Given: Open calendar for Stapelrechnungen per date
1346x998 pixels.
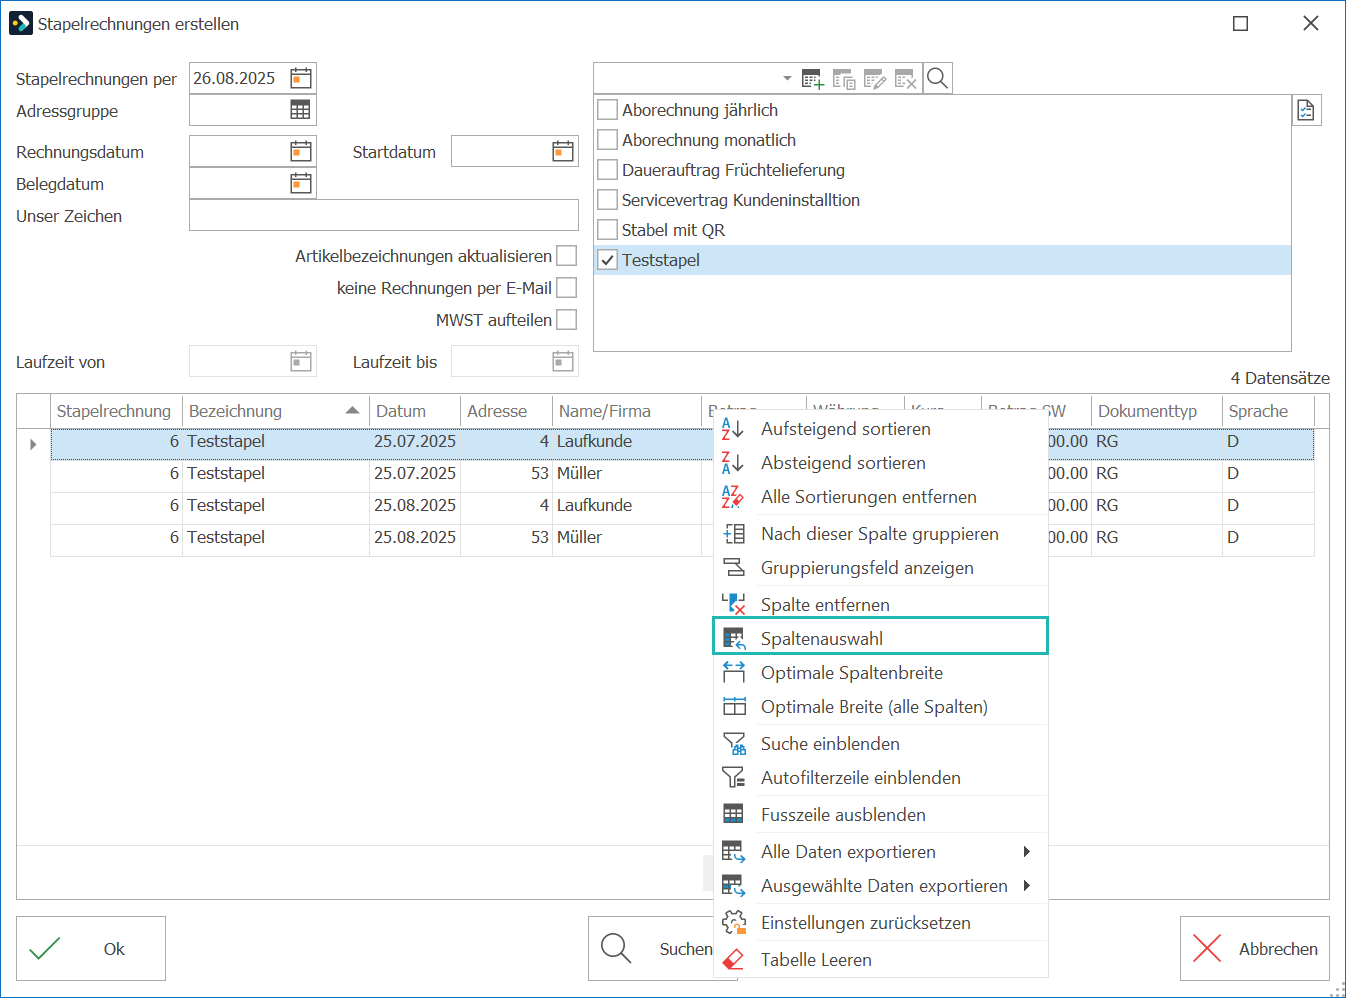Looking at the screenshot, I should [x=301, y=78].
